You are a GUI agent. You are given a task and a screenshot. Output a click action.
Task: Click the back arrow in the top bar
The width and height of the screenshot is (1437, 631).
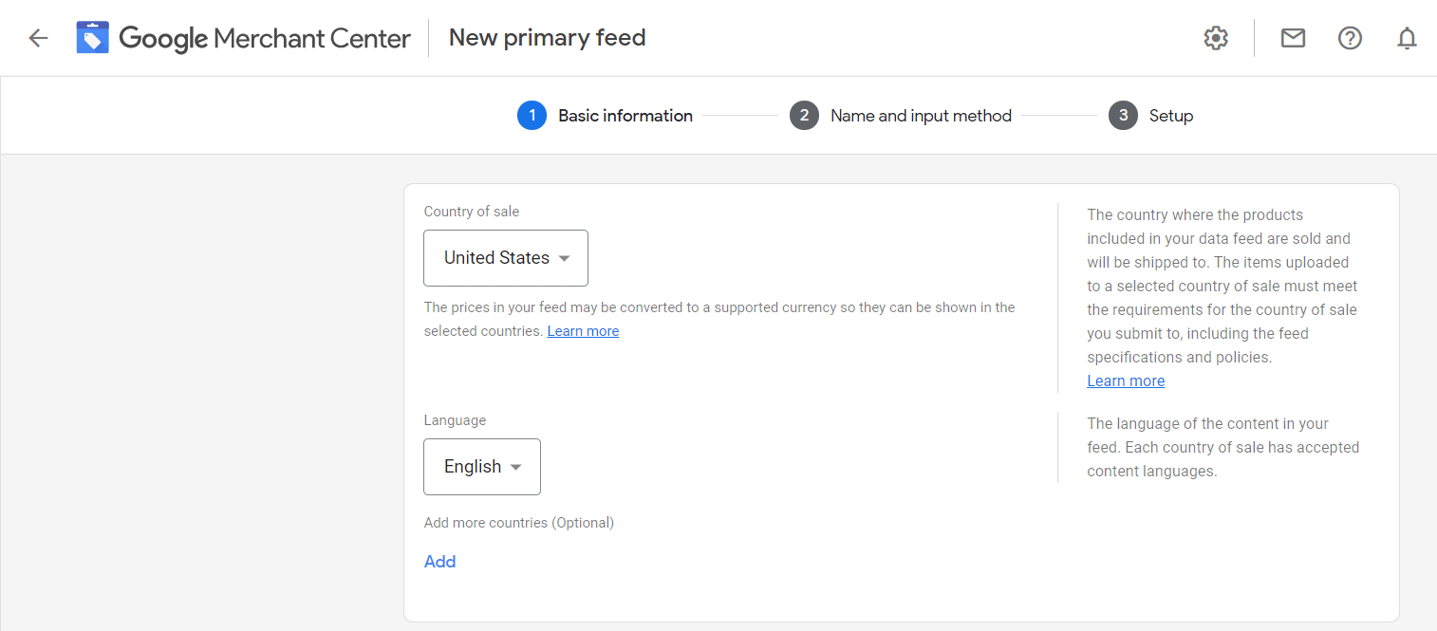pyautogui.click(x=37, y=37)
